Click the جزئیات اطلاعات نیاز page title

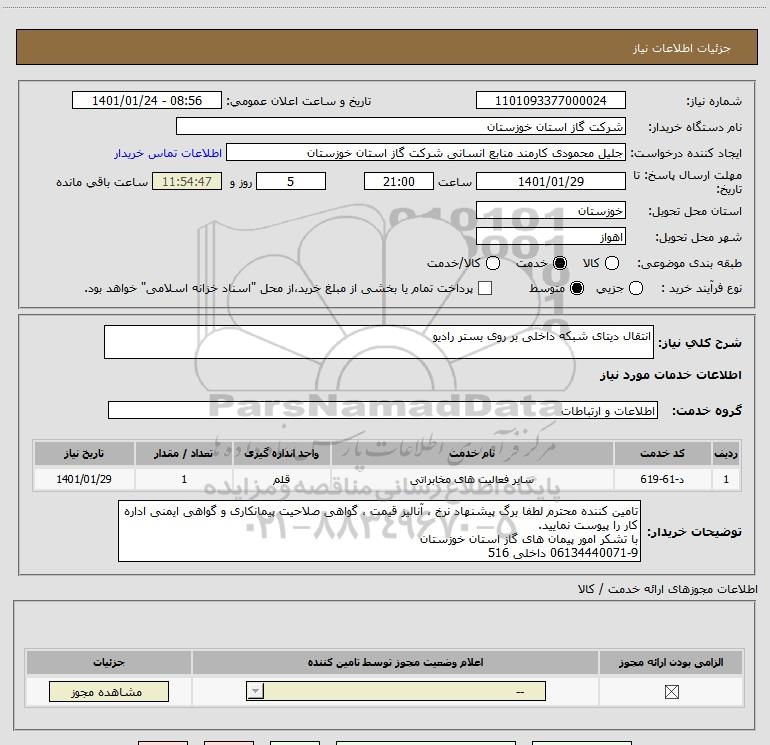[x=681, y=48]
